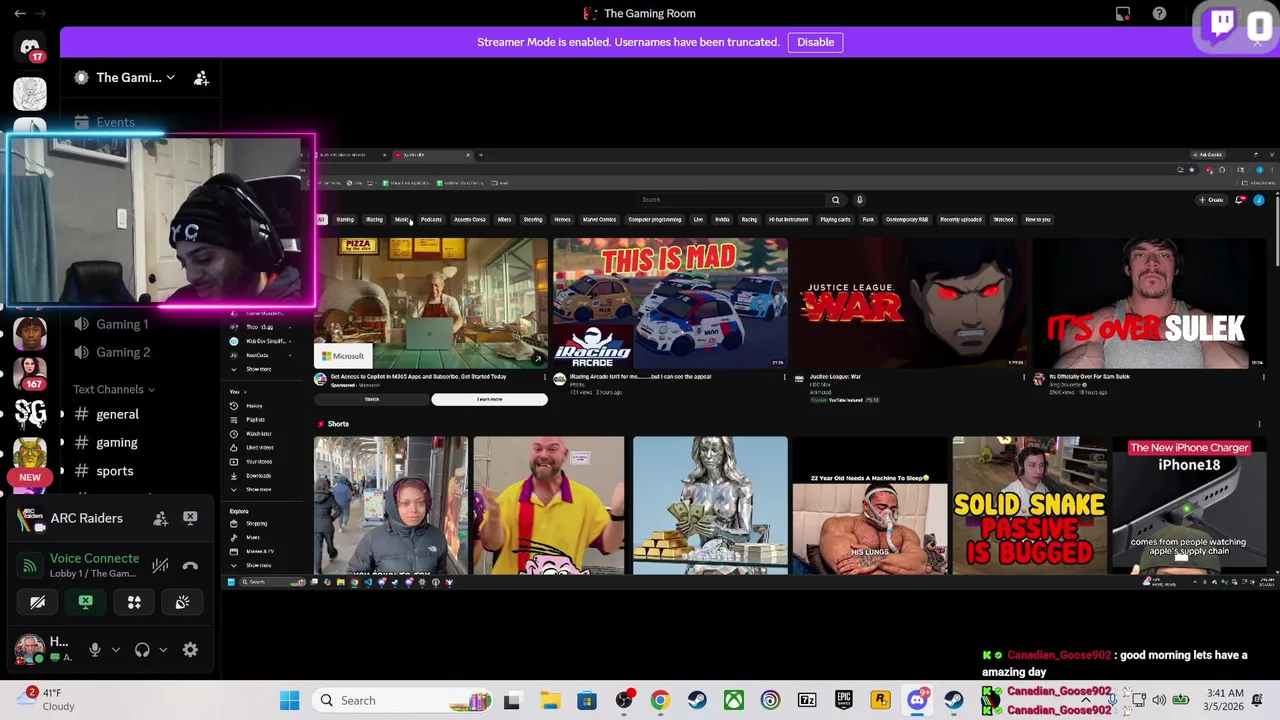Open the iPhone18 charger short

[1189, 506]
